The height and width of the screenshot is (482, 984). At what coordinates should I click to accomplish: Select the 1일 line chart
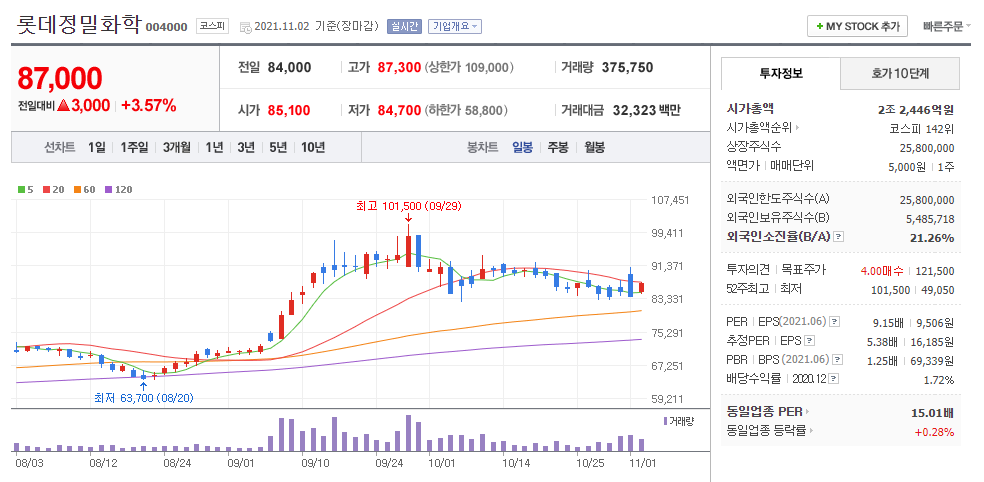tap(97, 148)
